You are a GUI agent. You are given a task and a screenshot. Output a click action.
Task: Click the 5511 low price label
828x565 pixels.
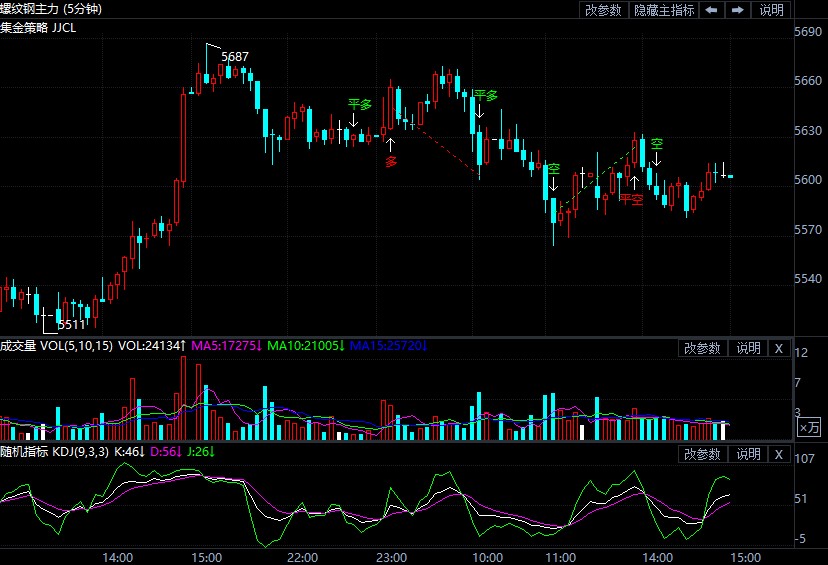click(x=71, y=324)
